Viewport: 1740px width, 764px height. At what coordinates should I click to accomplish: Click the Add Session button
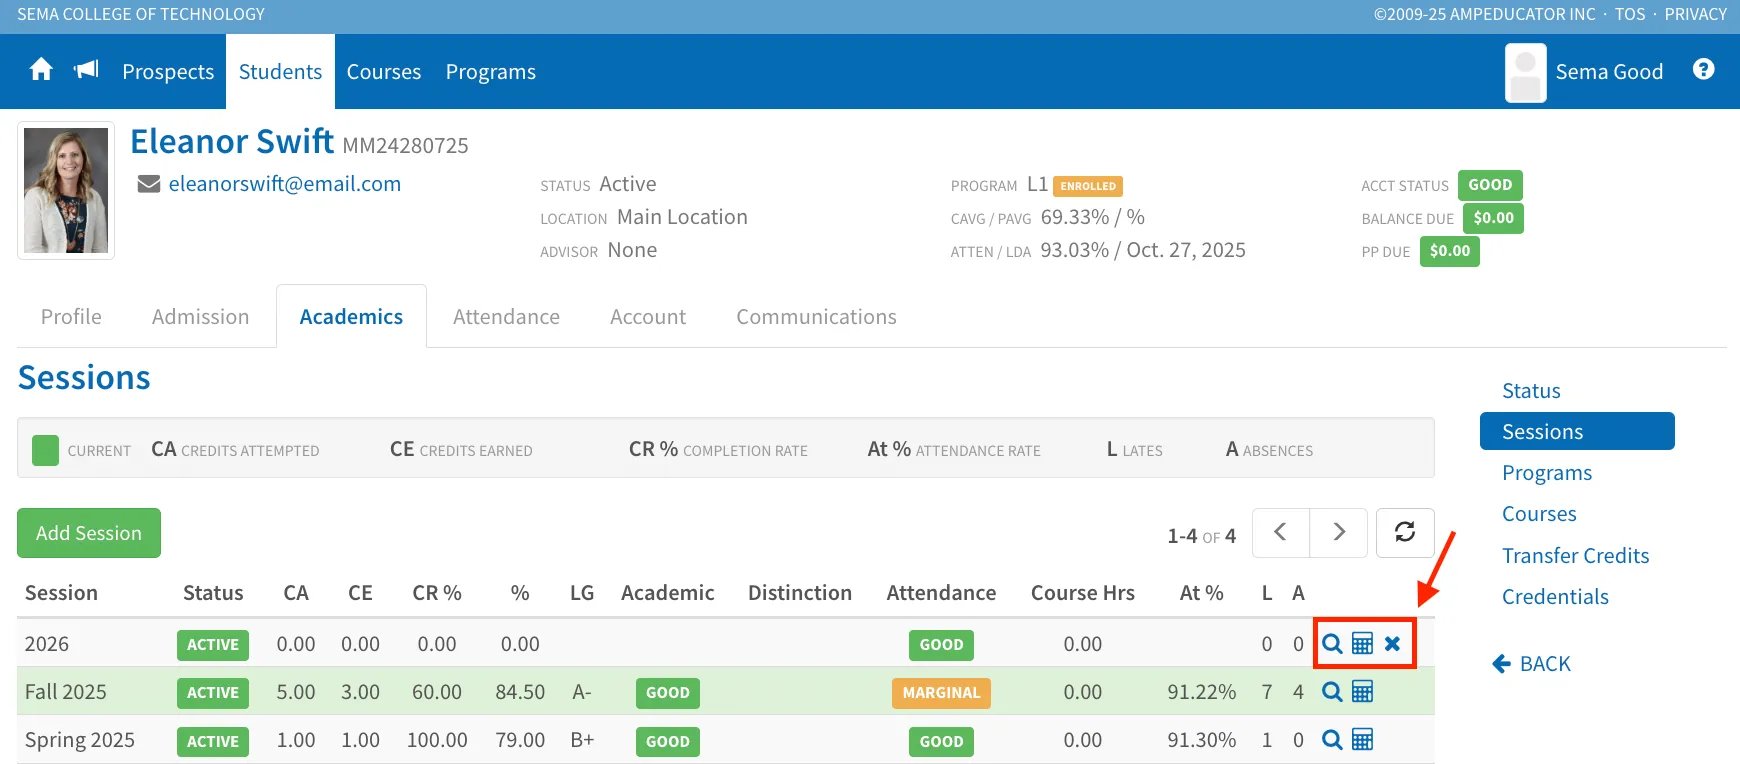coord(89,533)
